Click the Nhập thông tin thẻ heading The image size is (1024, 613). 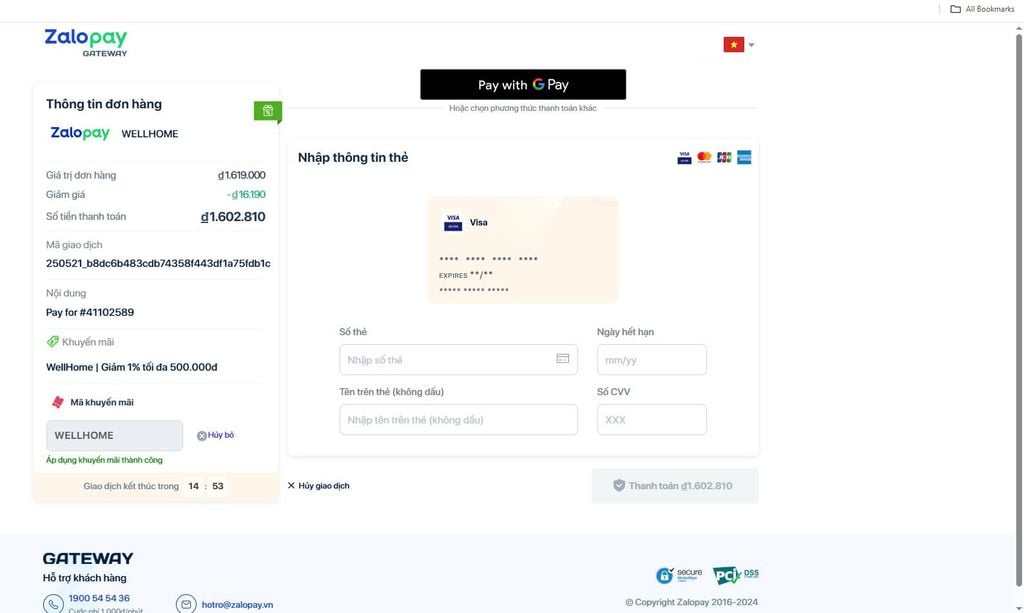(353, 157)
